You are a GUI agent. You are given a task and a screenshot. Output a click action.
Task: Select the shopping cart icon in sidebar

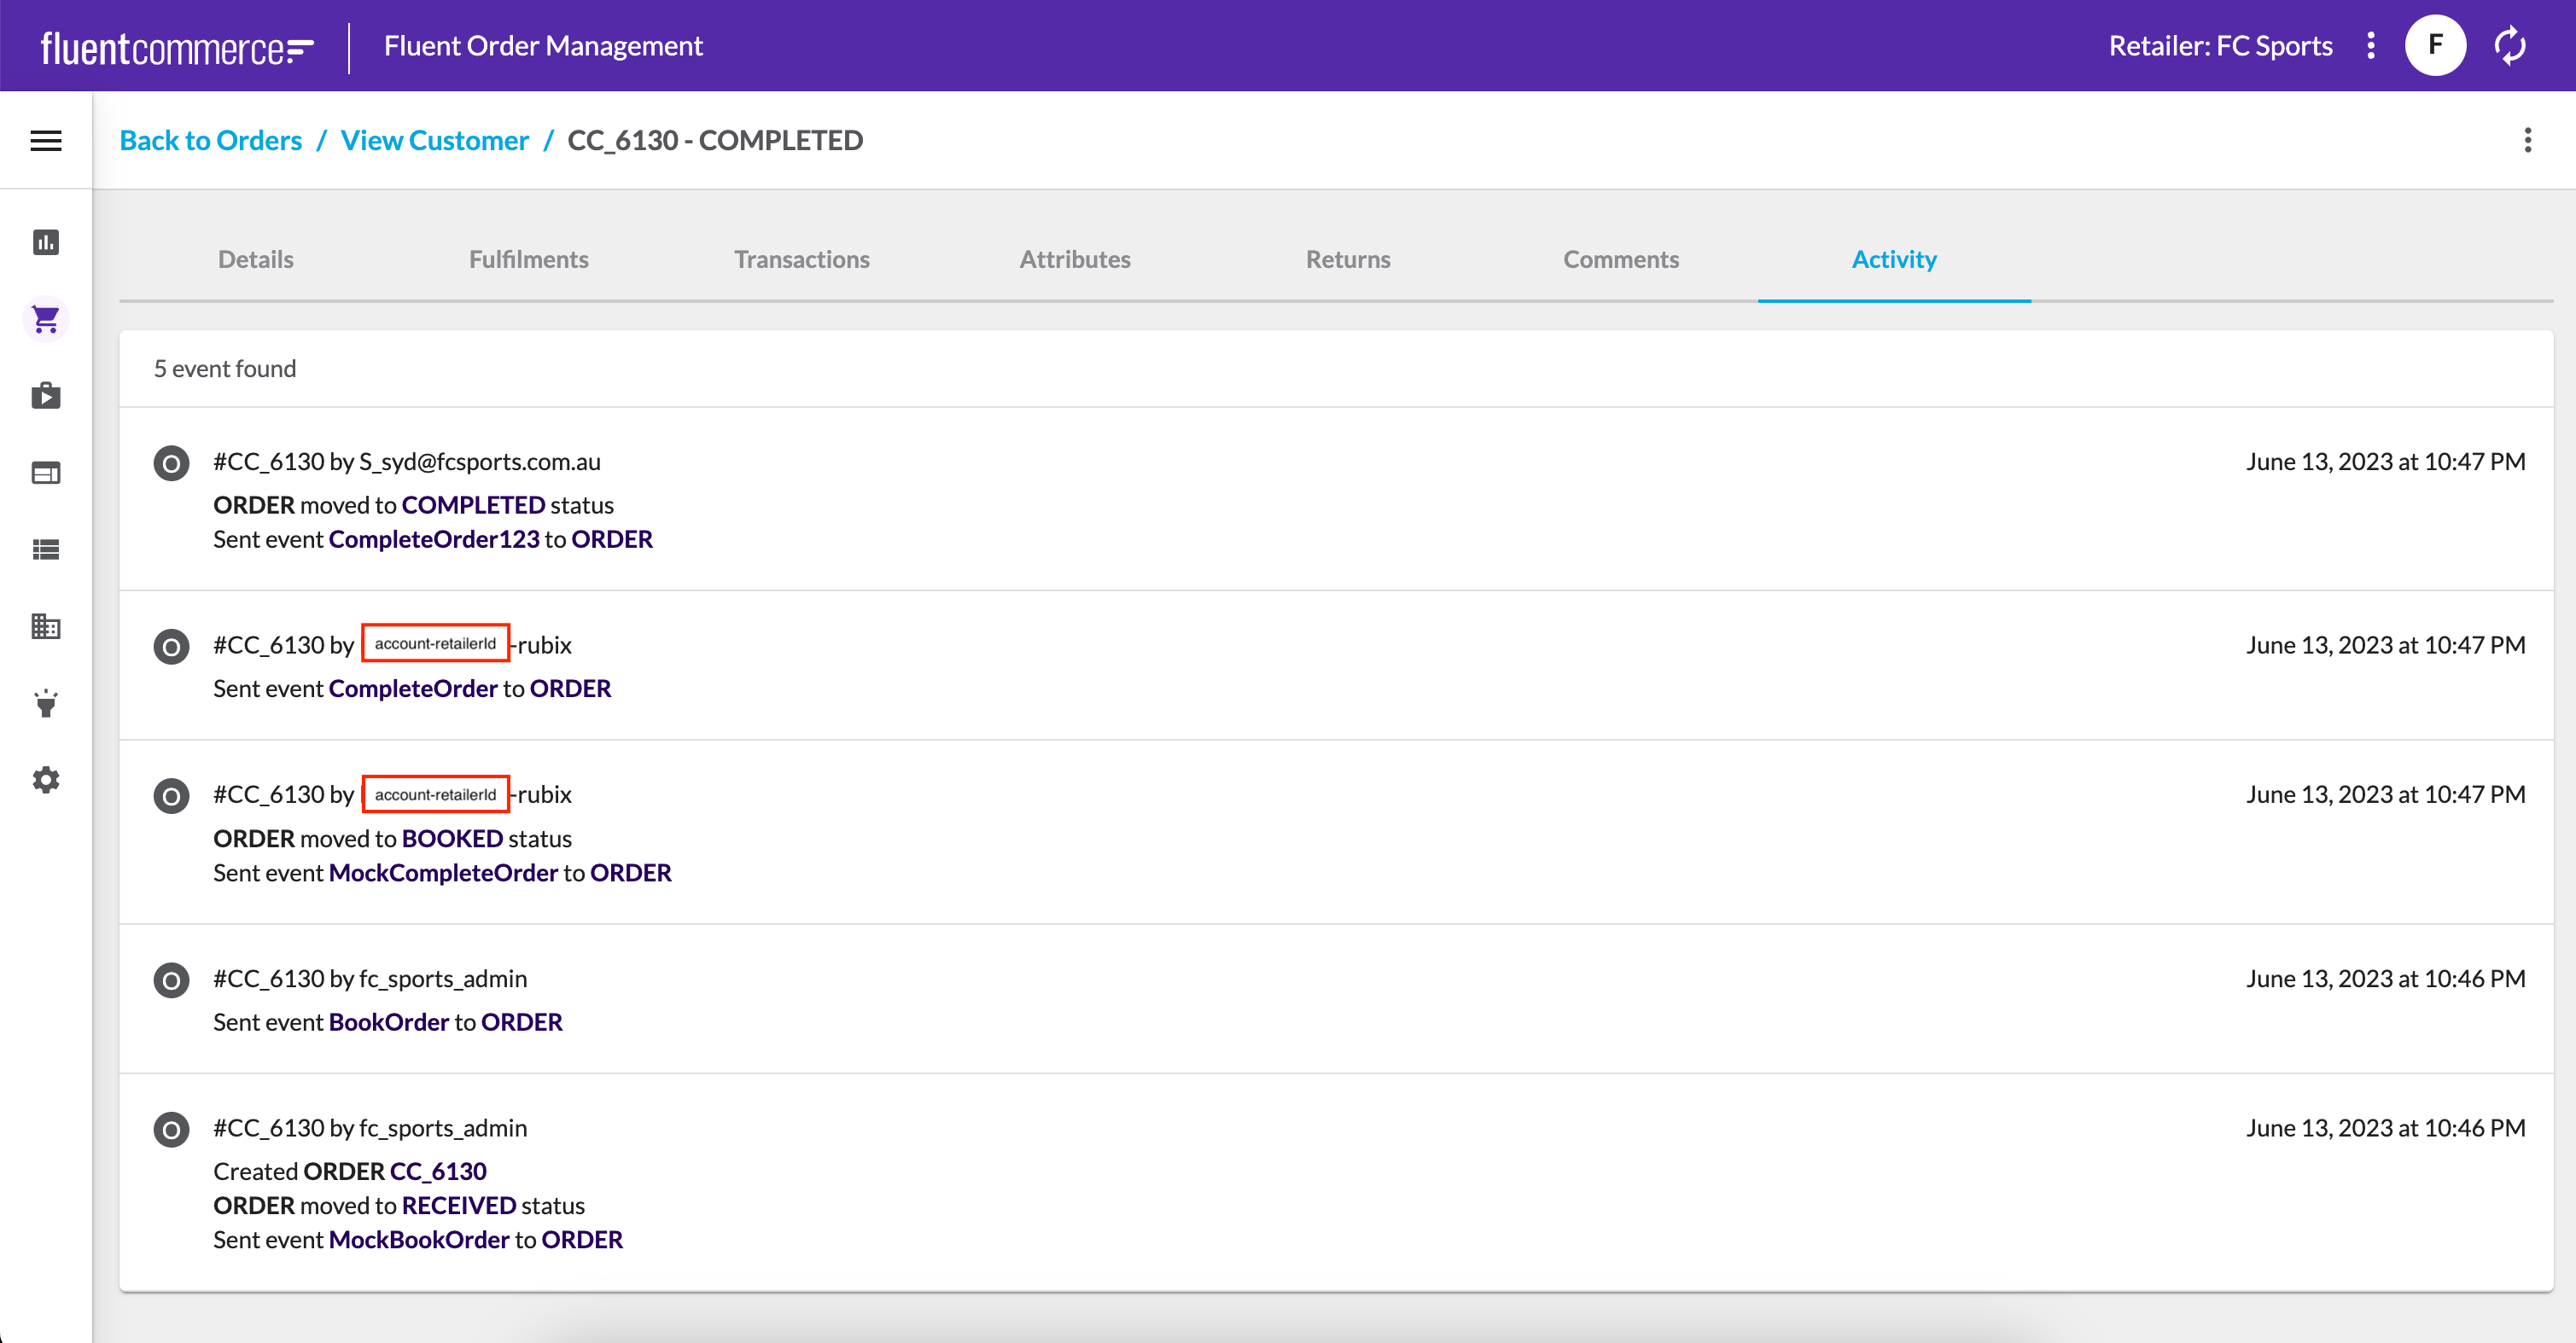pyautogui.click(x=46, y=317)
